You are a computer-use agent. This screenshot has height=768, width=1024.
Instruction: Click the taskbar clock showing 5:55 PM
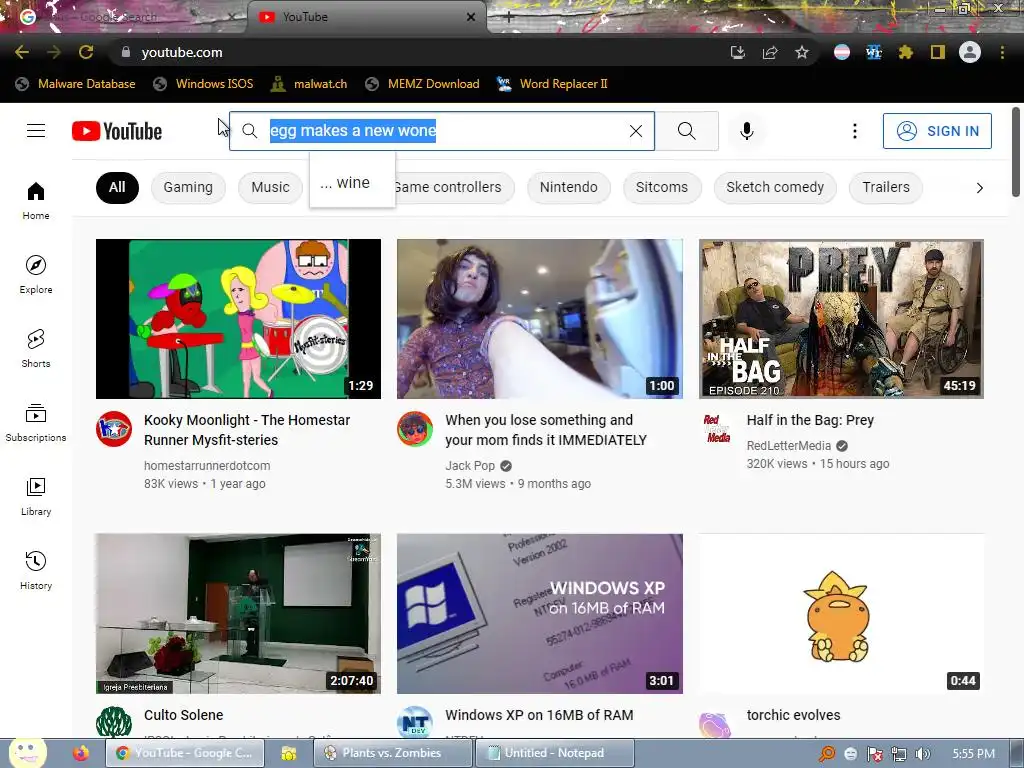tap(973, 754)
